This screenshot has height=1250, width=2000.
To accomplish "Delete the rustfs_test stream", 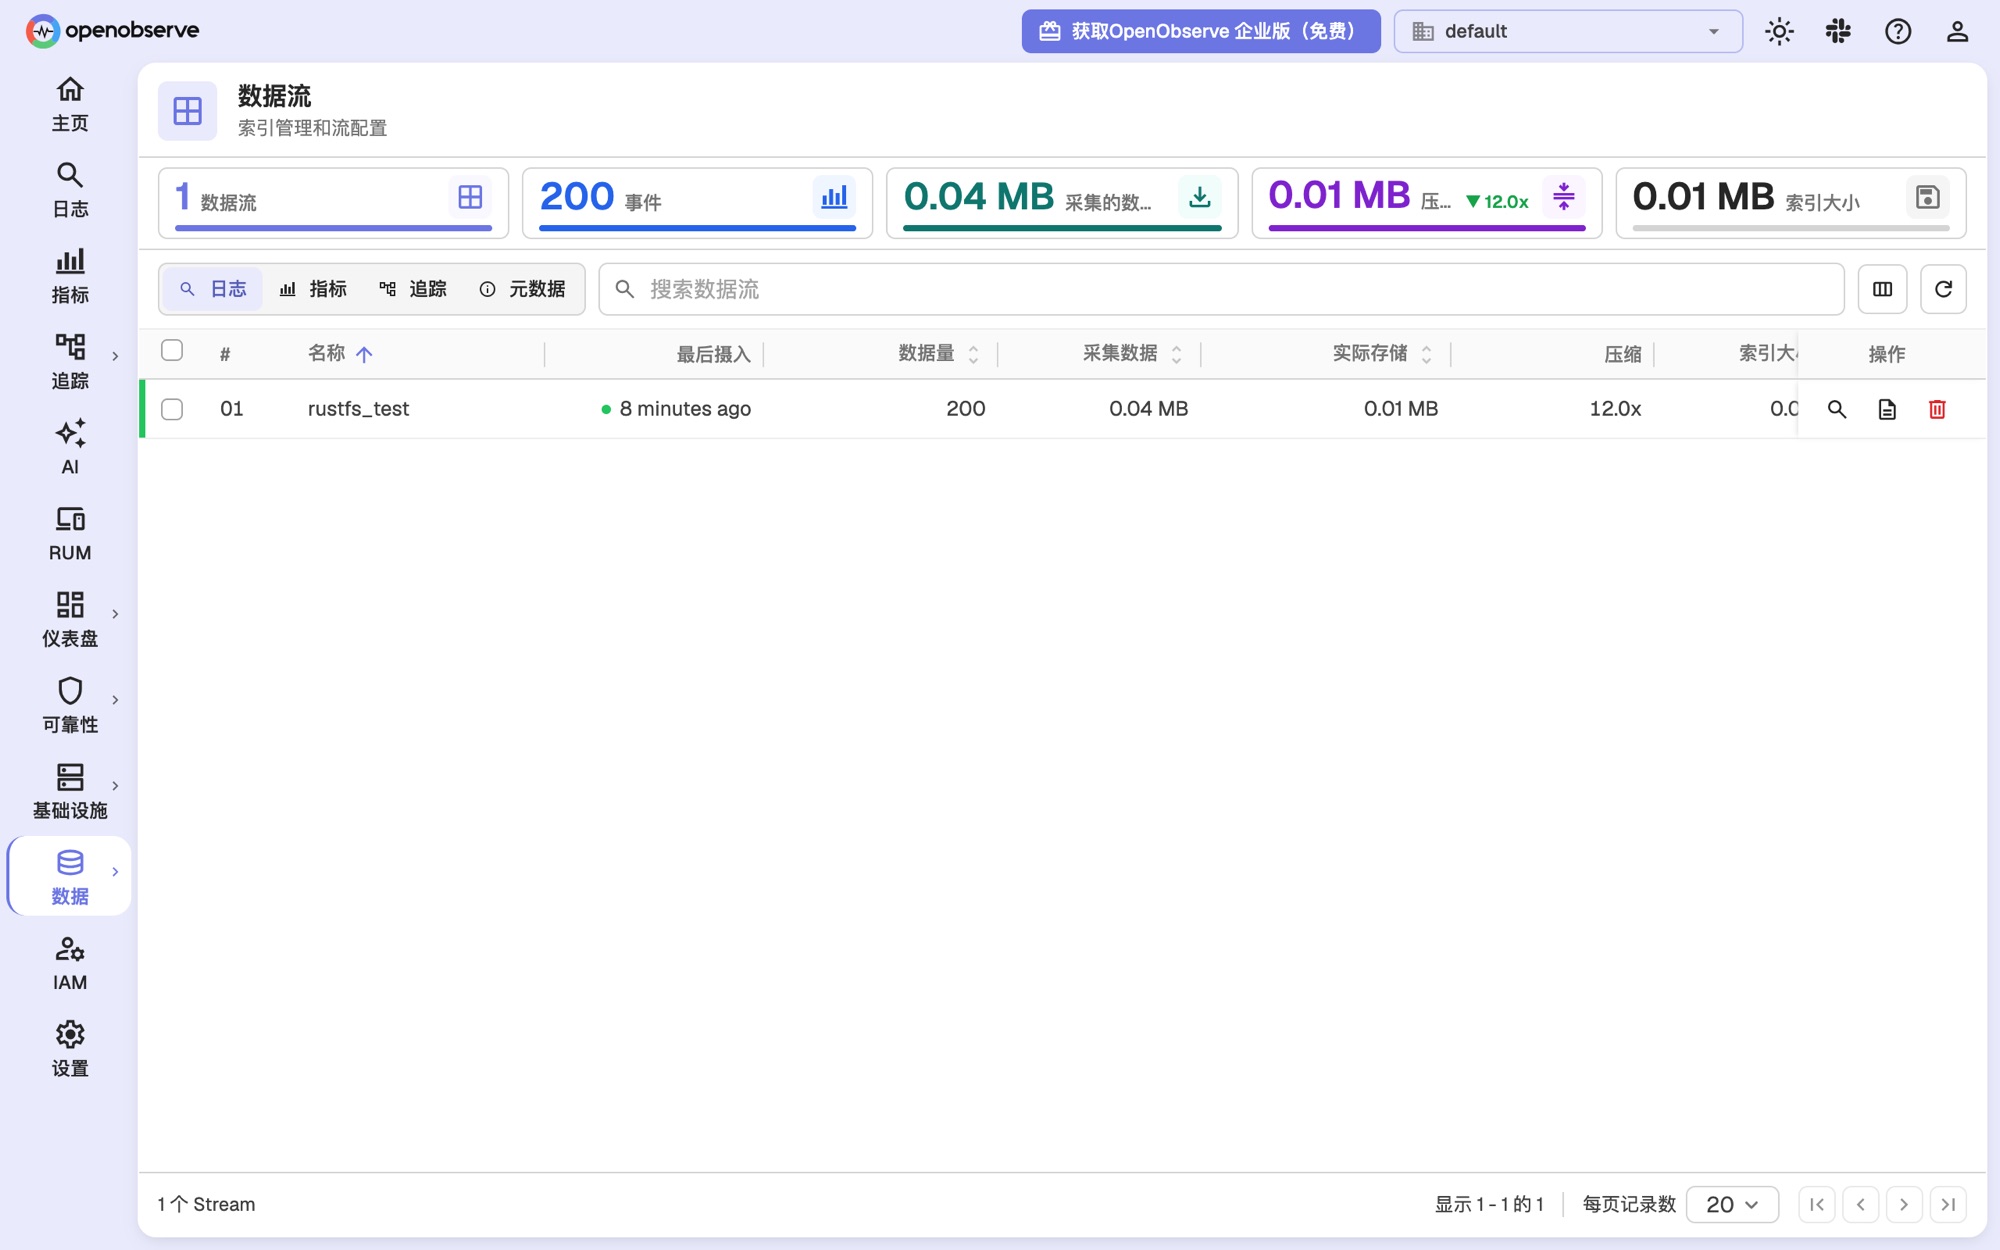I will point(1937,409).
